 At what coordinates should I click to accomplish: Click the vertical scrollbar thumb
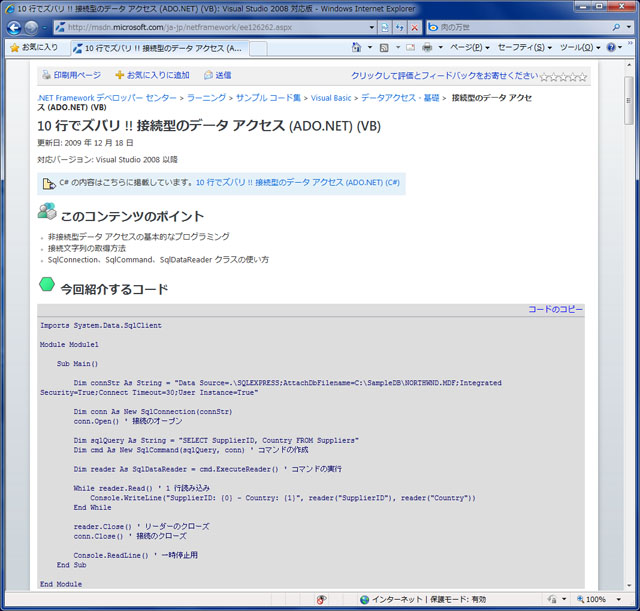(629, 100)
